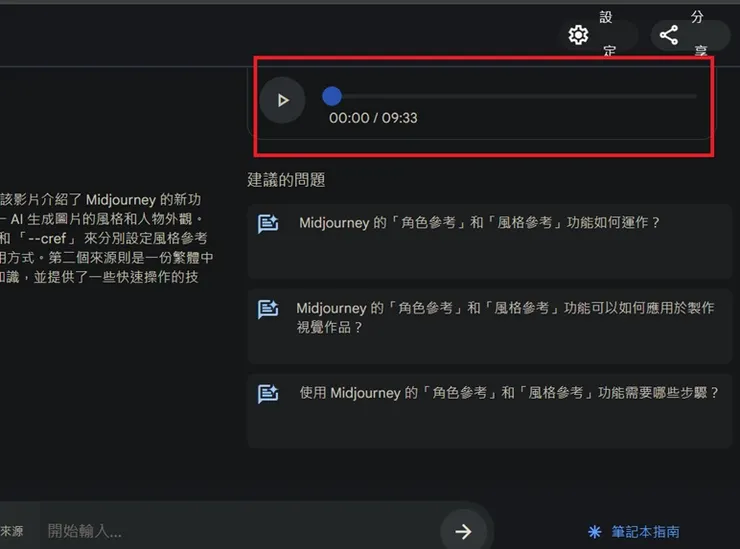Play the audio overview
This screenshot has height=549, width=740.
(x=282, y=100)
